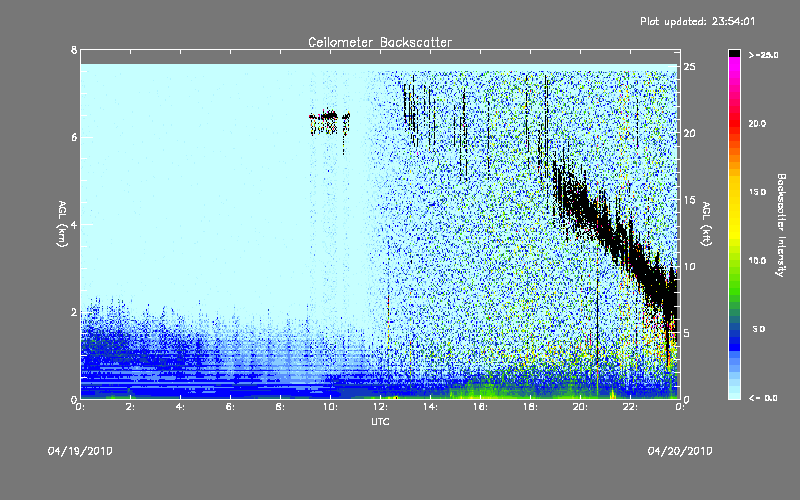Select the "22:" UTC hour tick

point(630,407)
